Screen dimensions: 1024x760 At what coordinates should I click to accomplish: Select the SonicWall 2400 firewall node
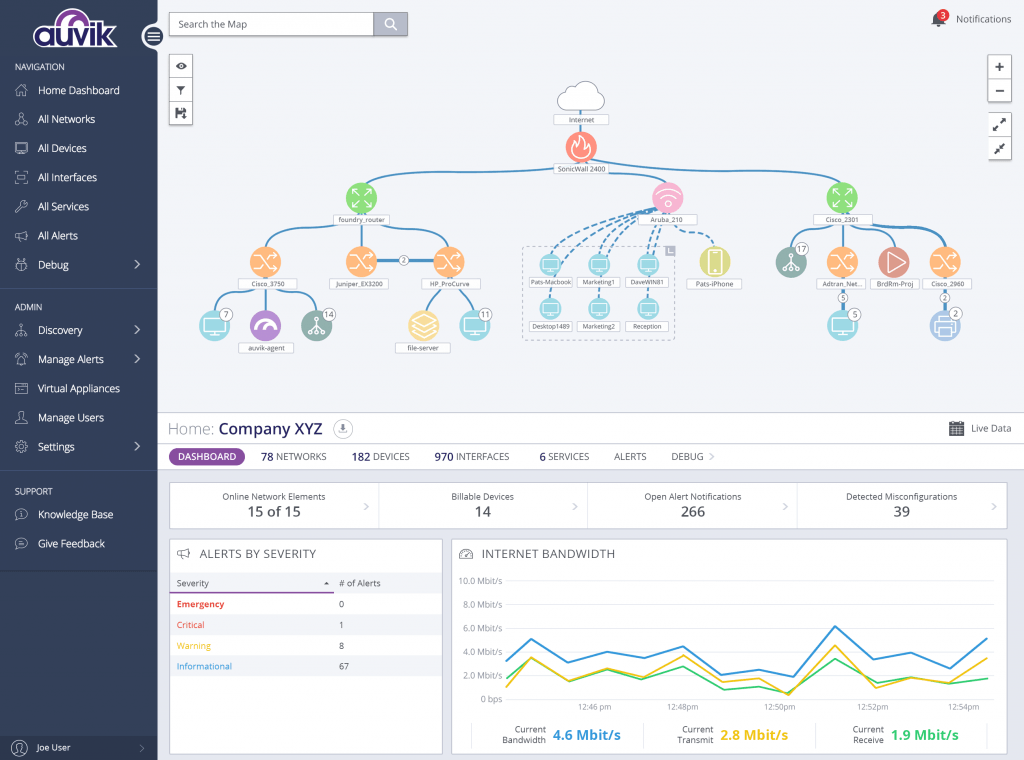(581, 147)
